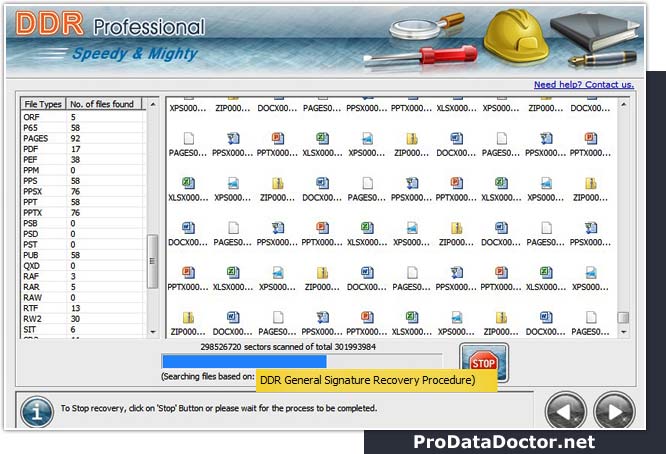The image size is (666, 454).
Task: Select the PSD file type row
Action: tap(82, 234)
